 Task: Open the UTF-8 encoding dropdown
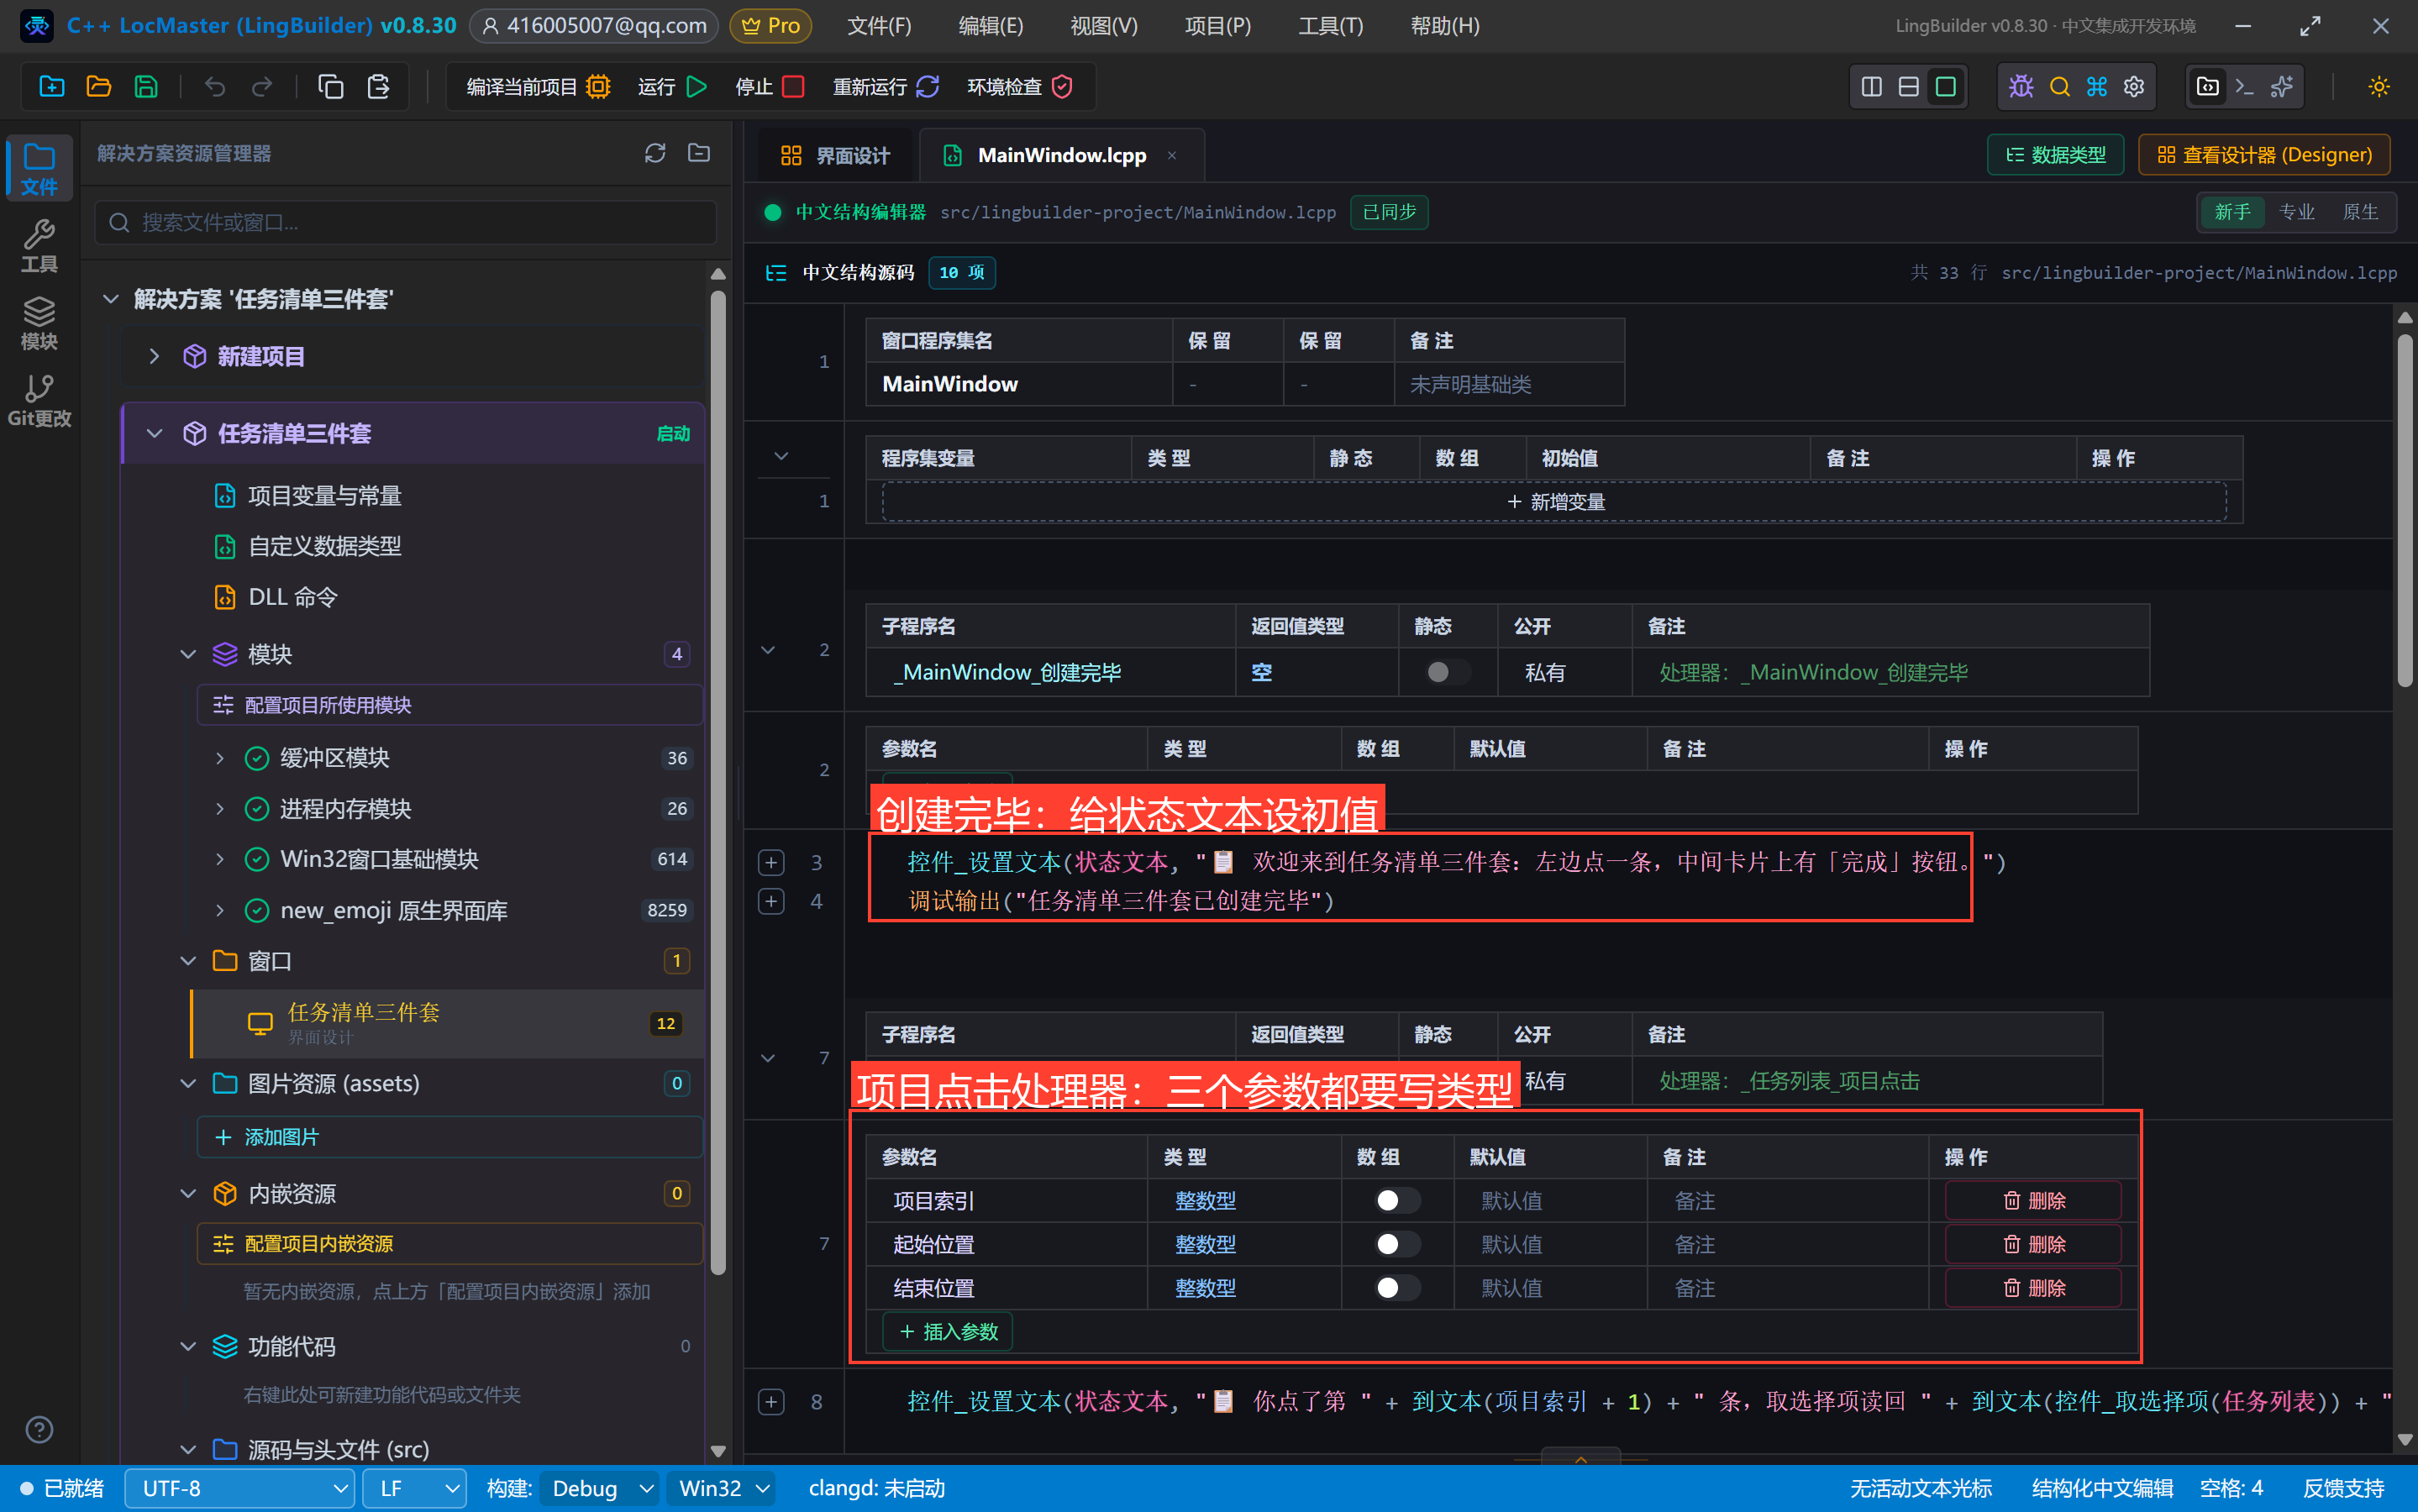[240, 1489]
